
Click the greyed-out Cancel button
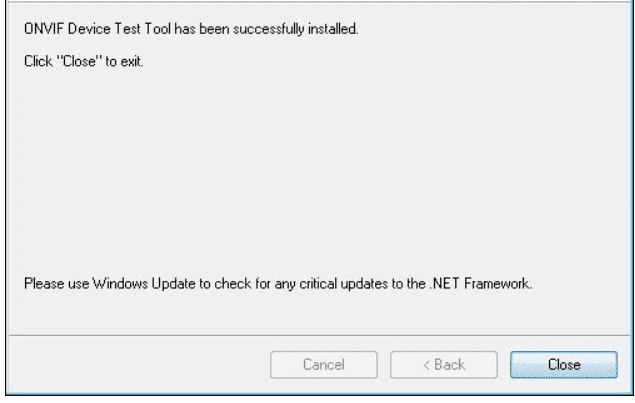[324, 365]
